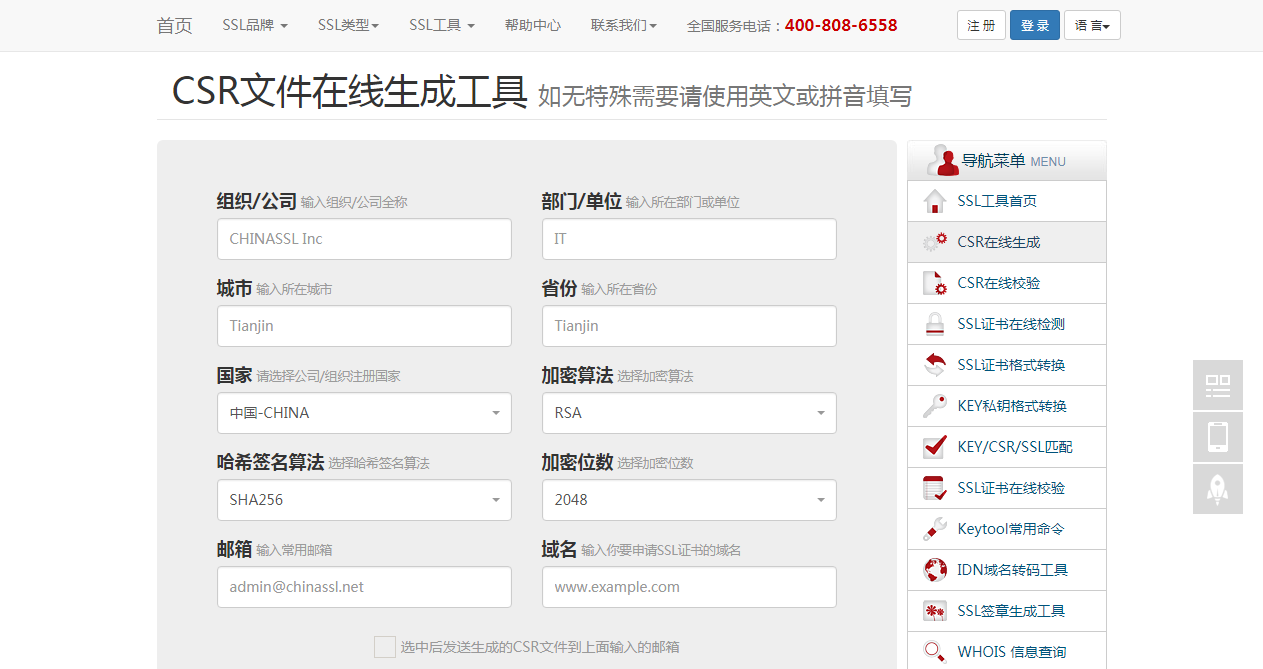Click the key icon for KEY私钥格式转换

click(934, 406)
